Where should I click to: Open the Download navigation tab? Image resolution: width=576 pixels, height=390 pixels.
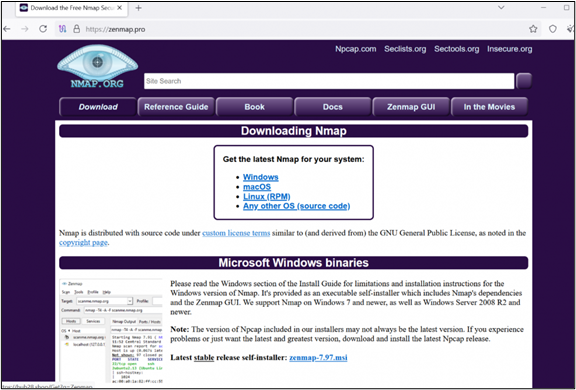click(x=98, y=107)
